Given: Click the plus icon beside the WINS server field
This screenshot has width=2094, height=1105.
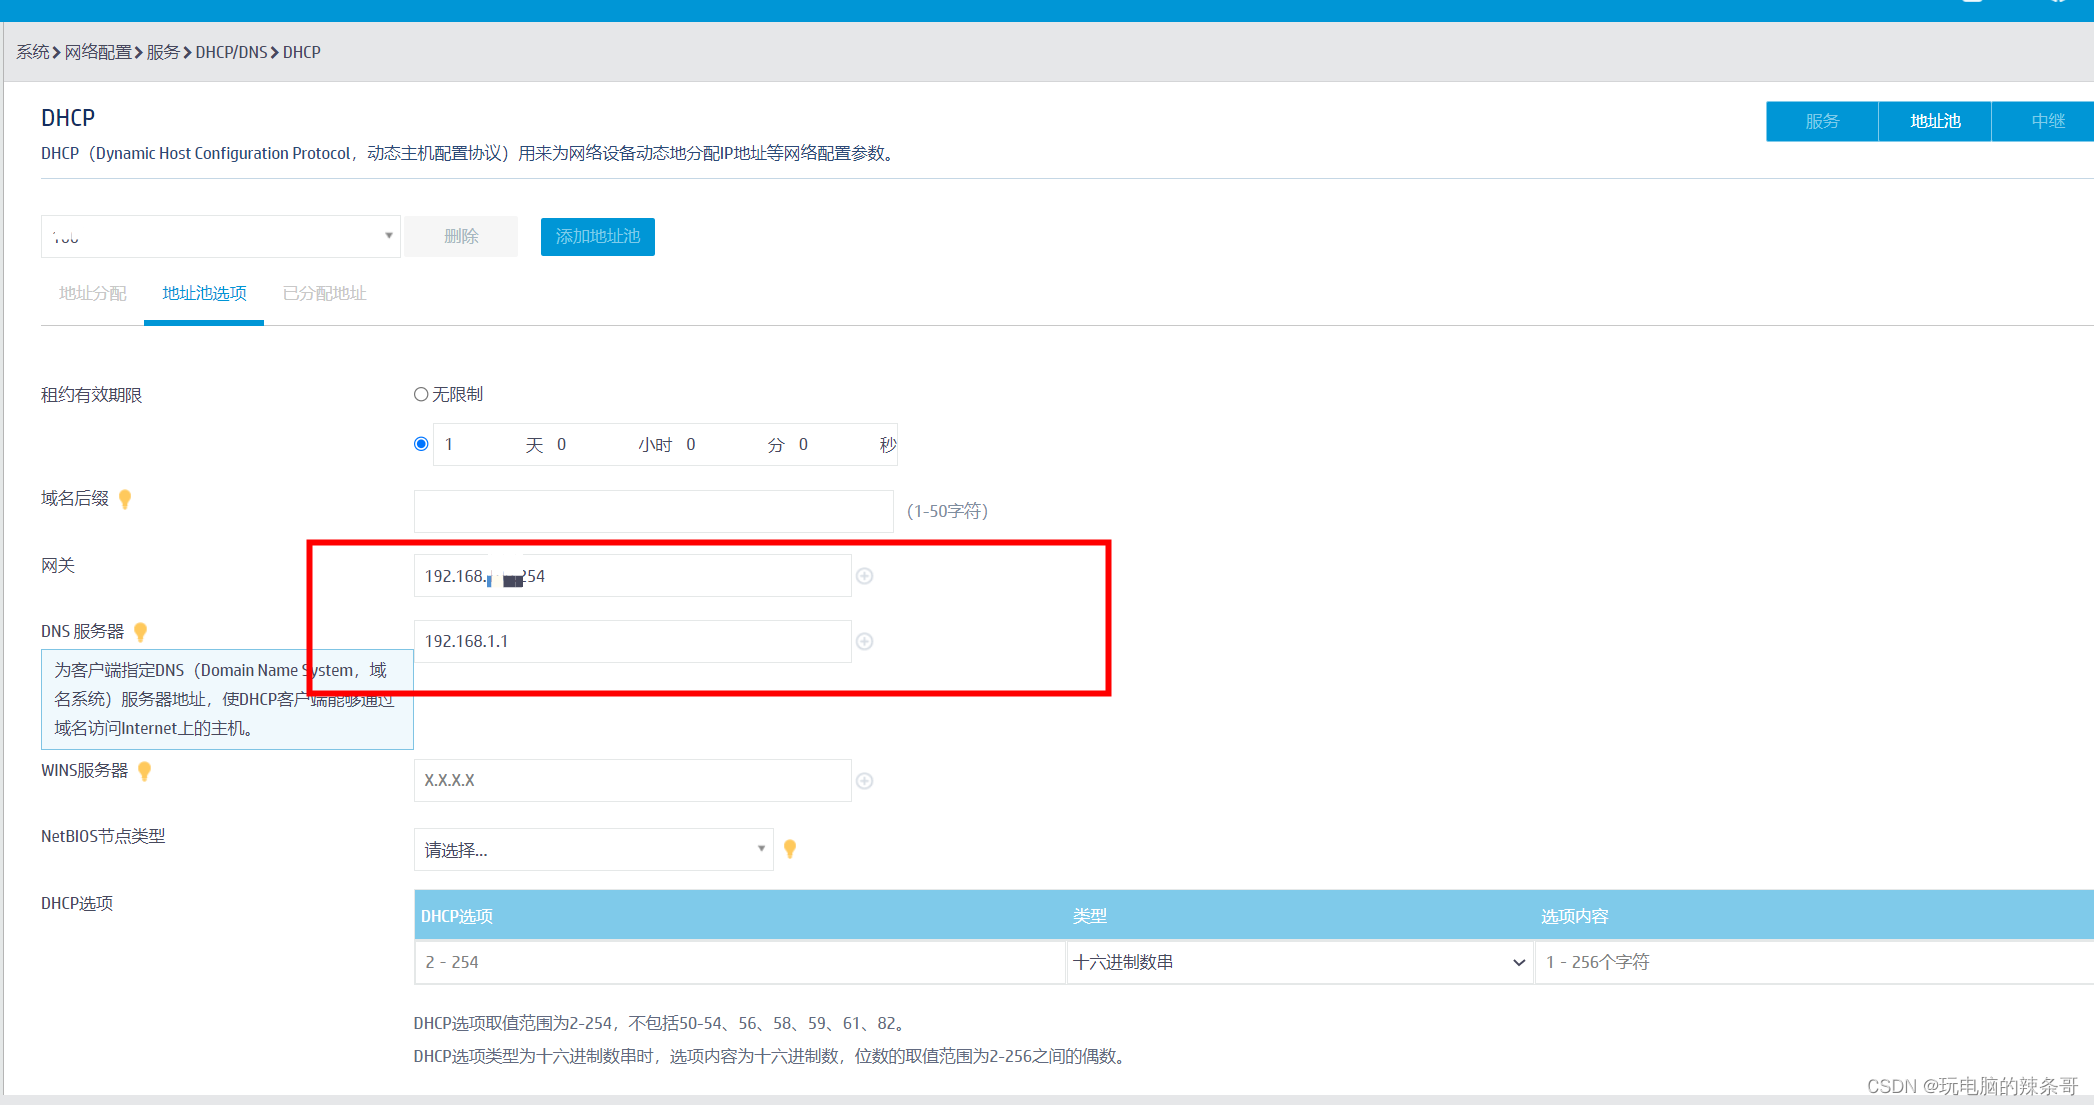Looking at the screenshot, I should (x=865, y=781).
